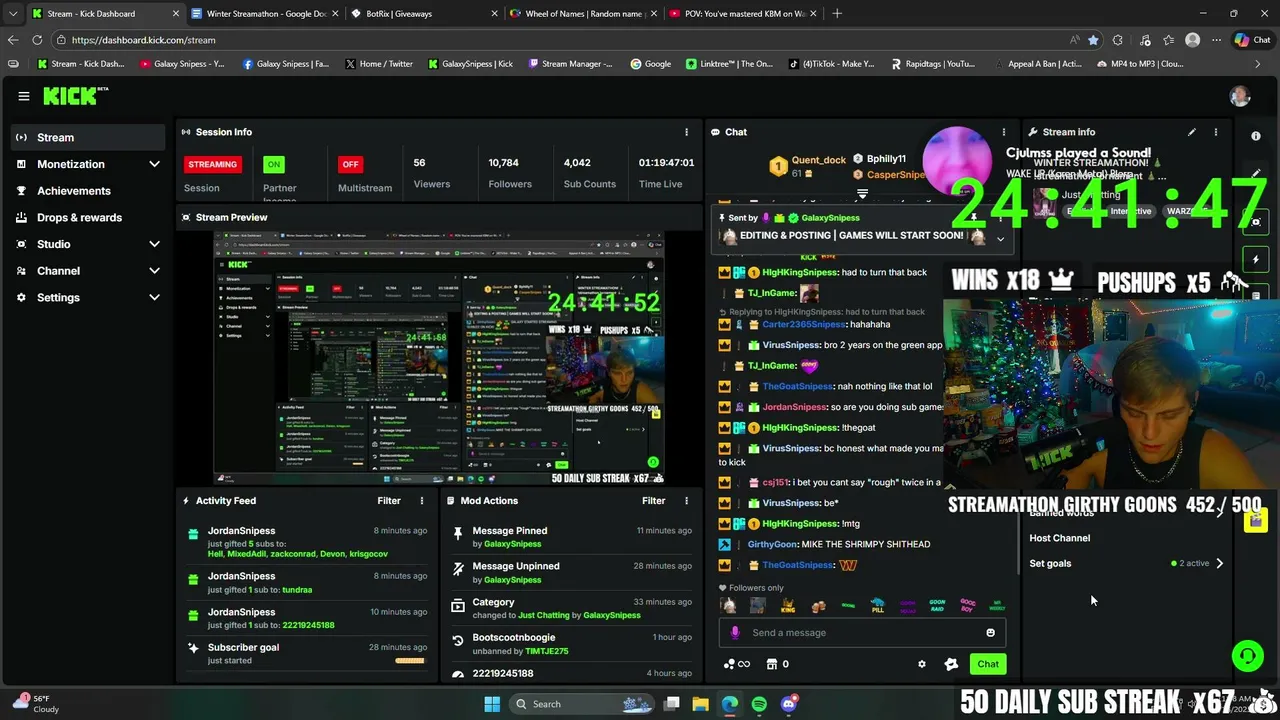Favorite this page with star icon

[x=1093, y=40]
